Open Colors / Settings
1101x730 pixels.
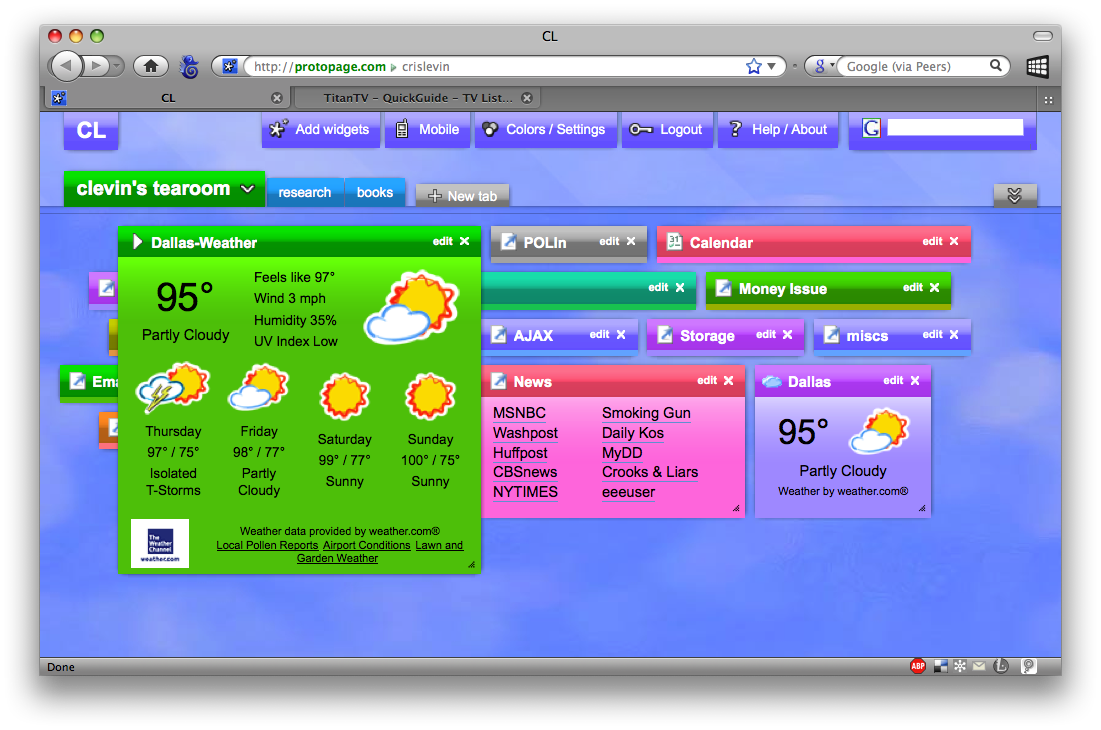pyautogui.click(x=546, y=129)
